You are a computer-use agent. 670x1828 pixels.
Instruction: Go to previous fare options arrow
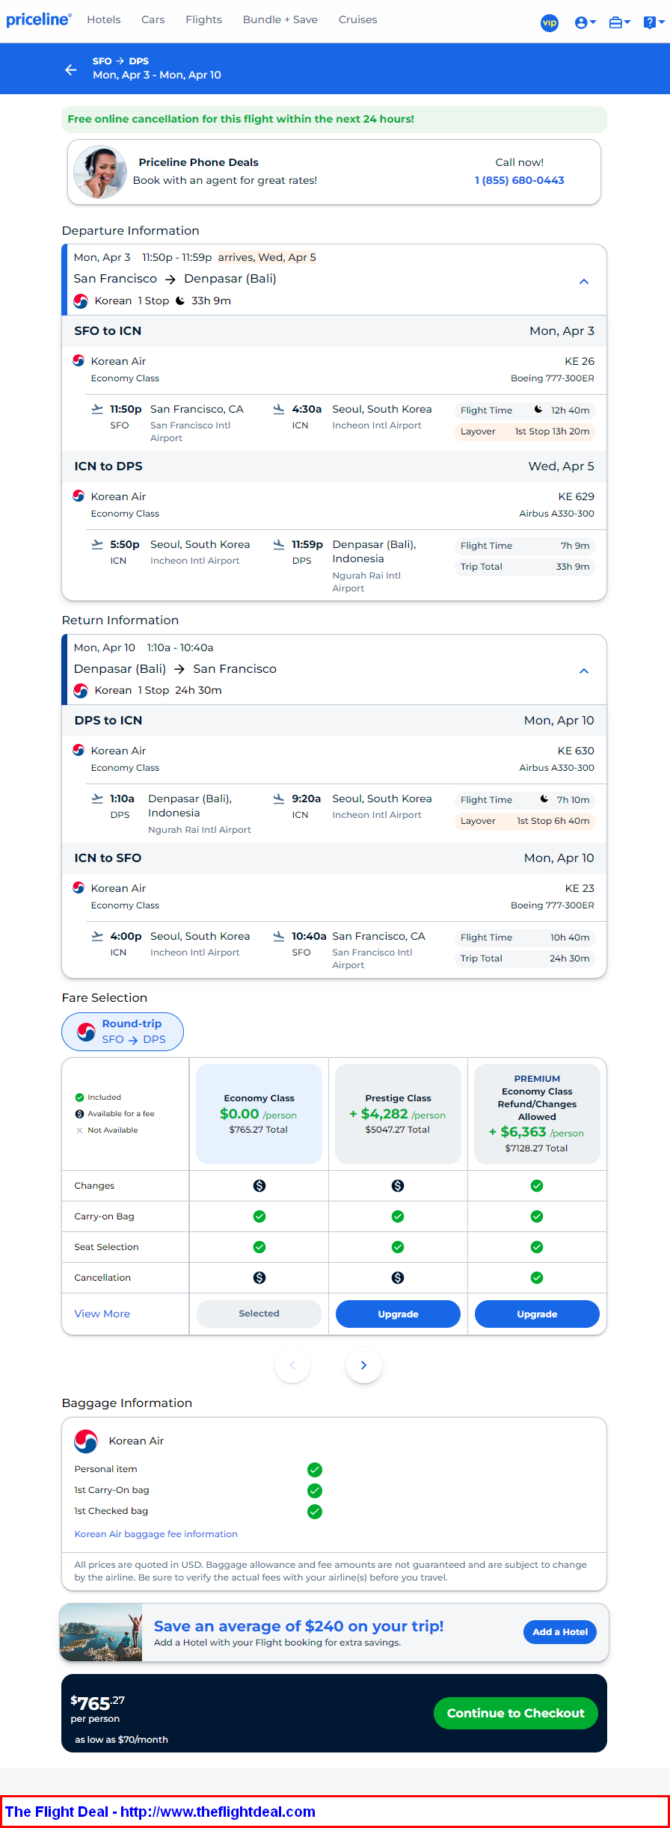click(x=292, y=1365)
